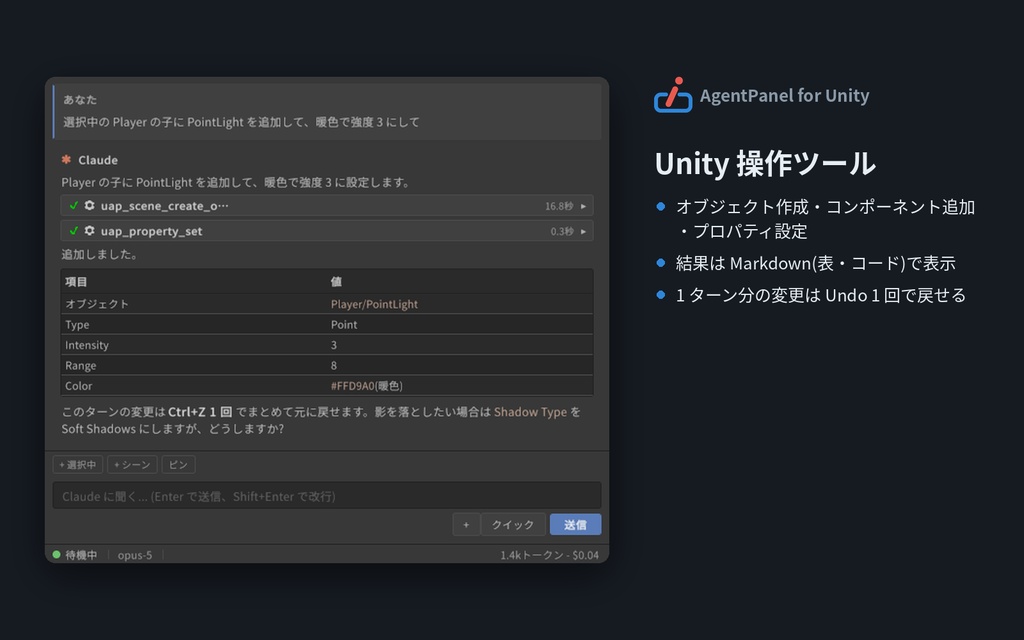Click the あなた user message header
Image resolution: width=1024 pixels, height=640 pixels.
click(x=80, y=99)
